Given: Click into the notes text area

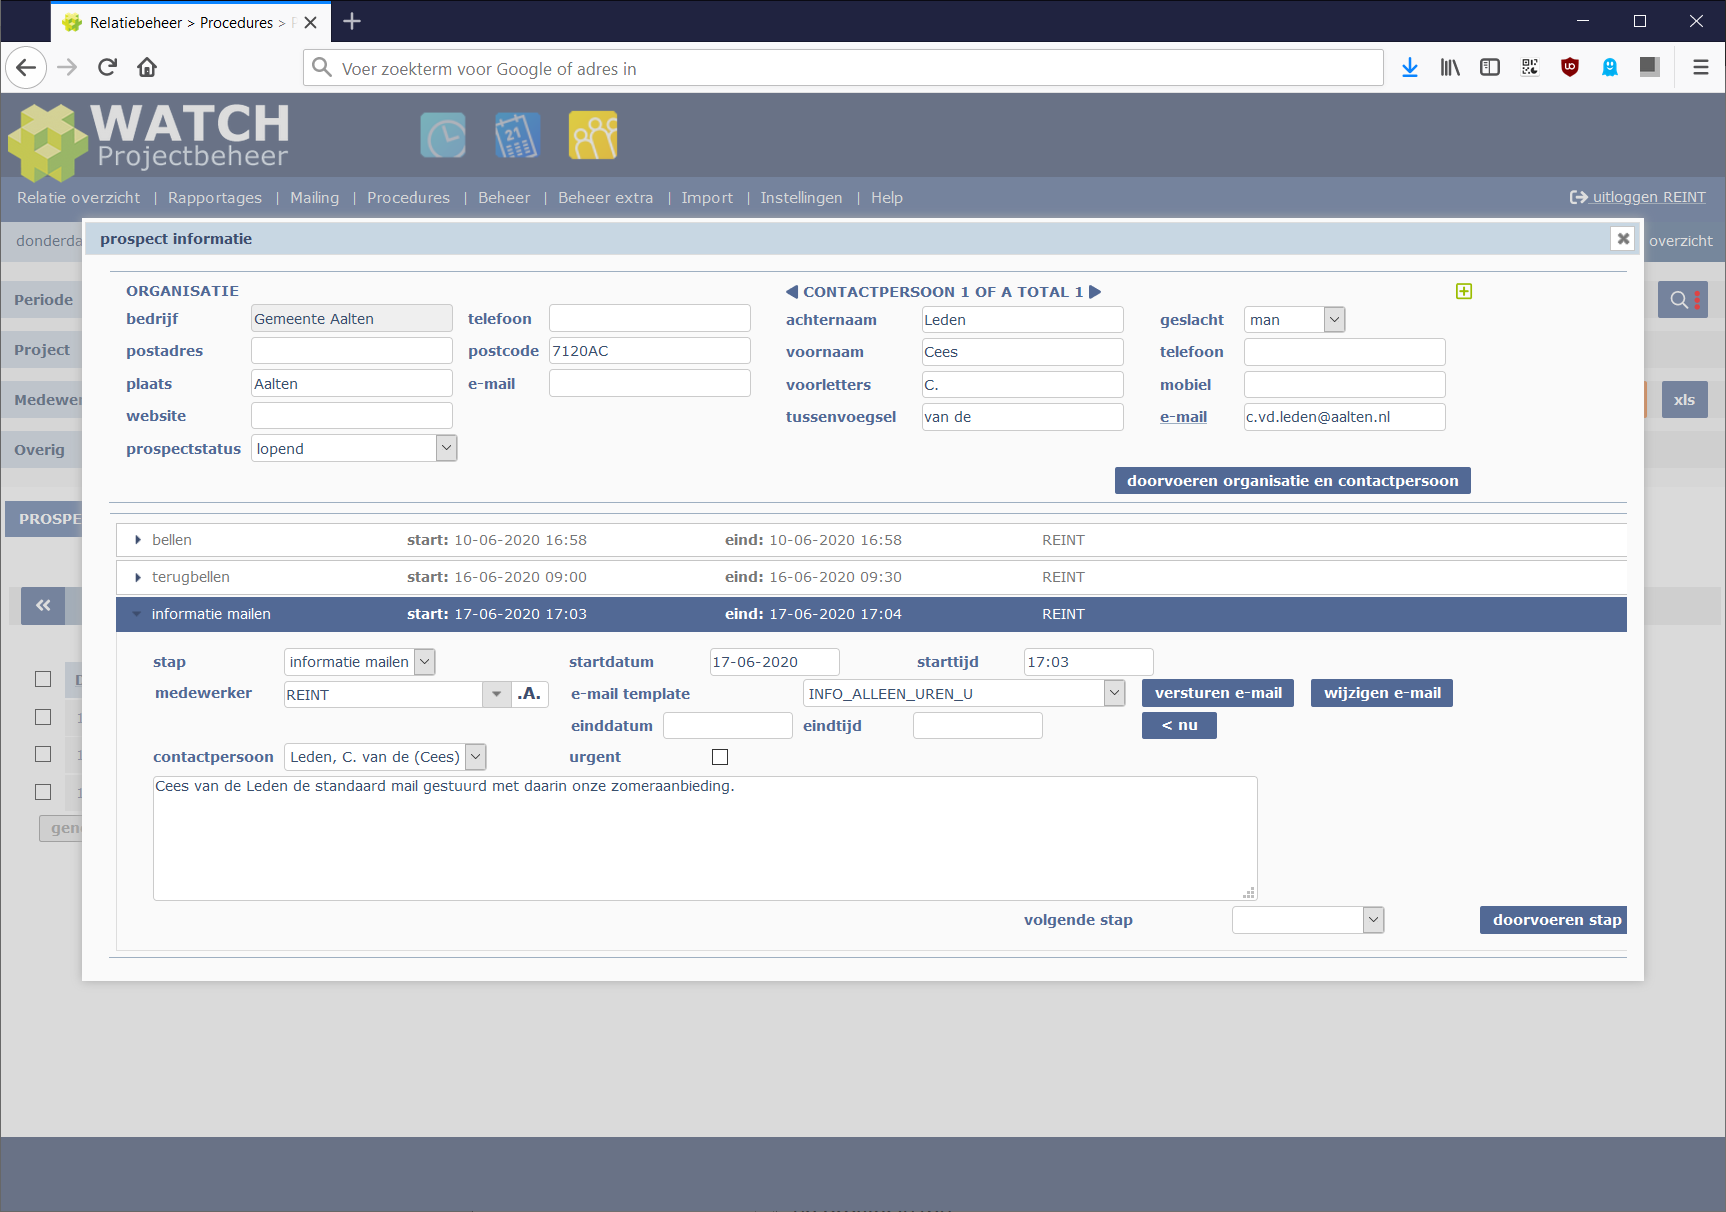Looking at the screenshot, I should click(705, 838).
